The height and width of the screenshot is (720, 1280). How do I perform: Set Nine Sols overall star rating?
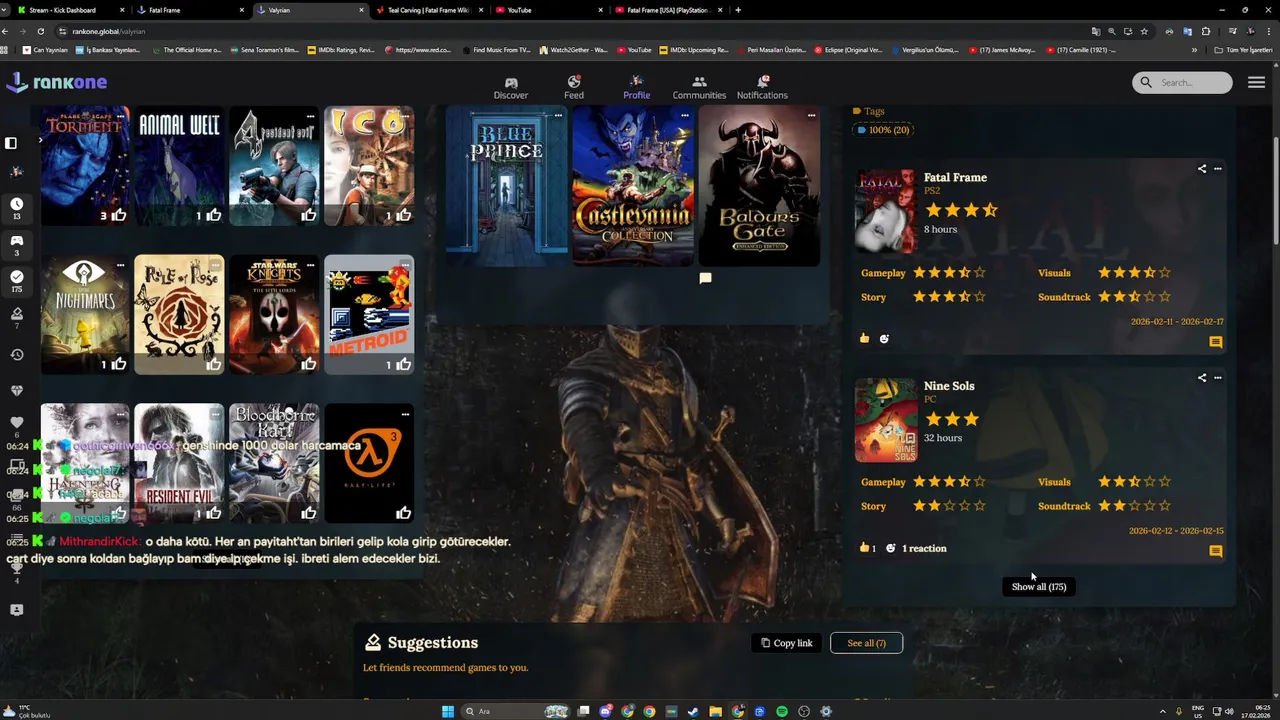[952, 419]
